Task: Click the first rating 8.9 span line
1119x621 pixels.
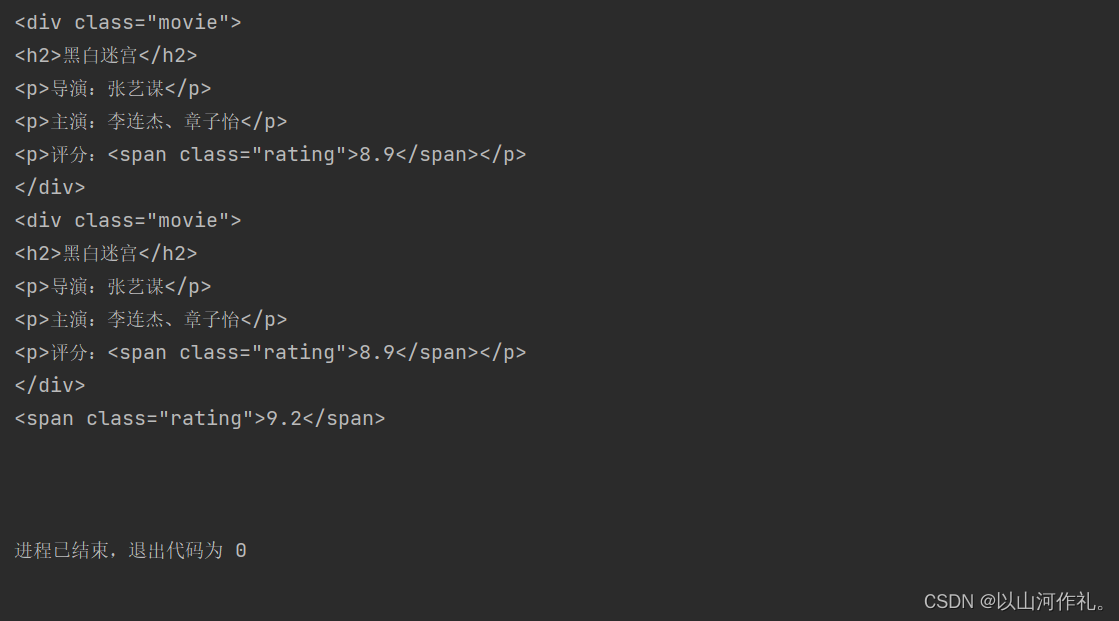Action: (x=270, y=155)
